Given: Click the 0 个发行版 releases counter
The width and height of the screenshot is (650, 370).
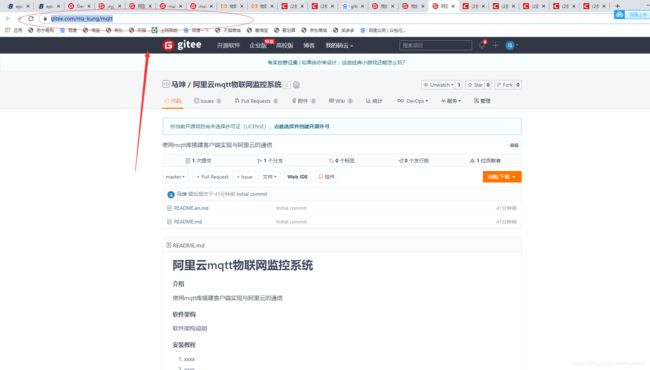Looking at the screenshot, I should (413, 160).
